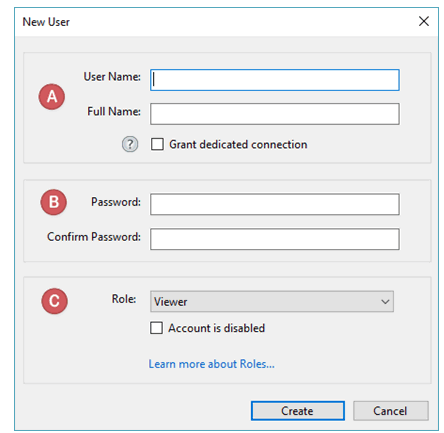Image resolution: width=444 pixels, height=433 pixels.
Task: Click the "Account is disabled" label text
Action: [217, 328]
